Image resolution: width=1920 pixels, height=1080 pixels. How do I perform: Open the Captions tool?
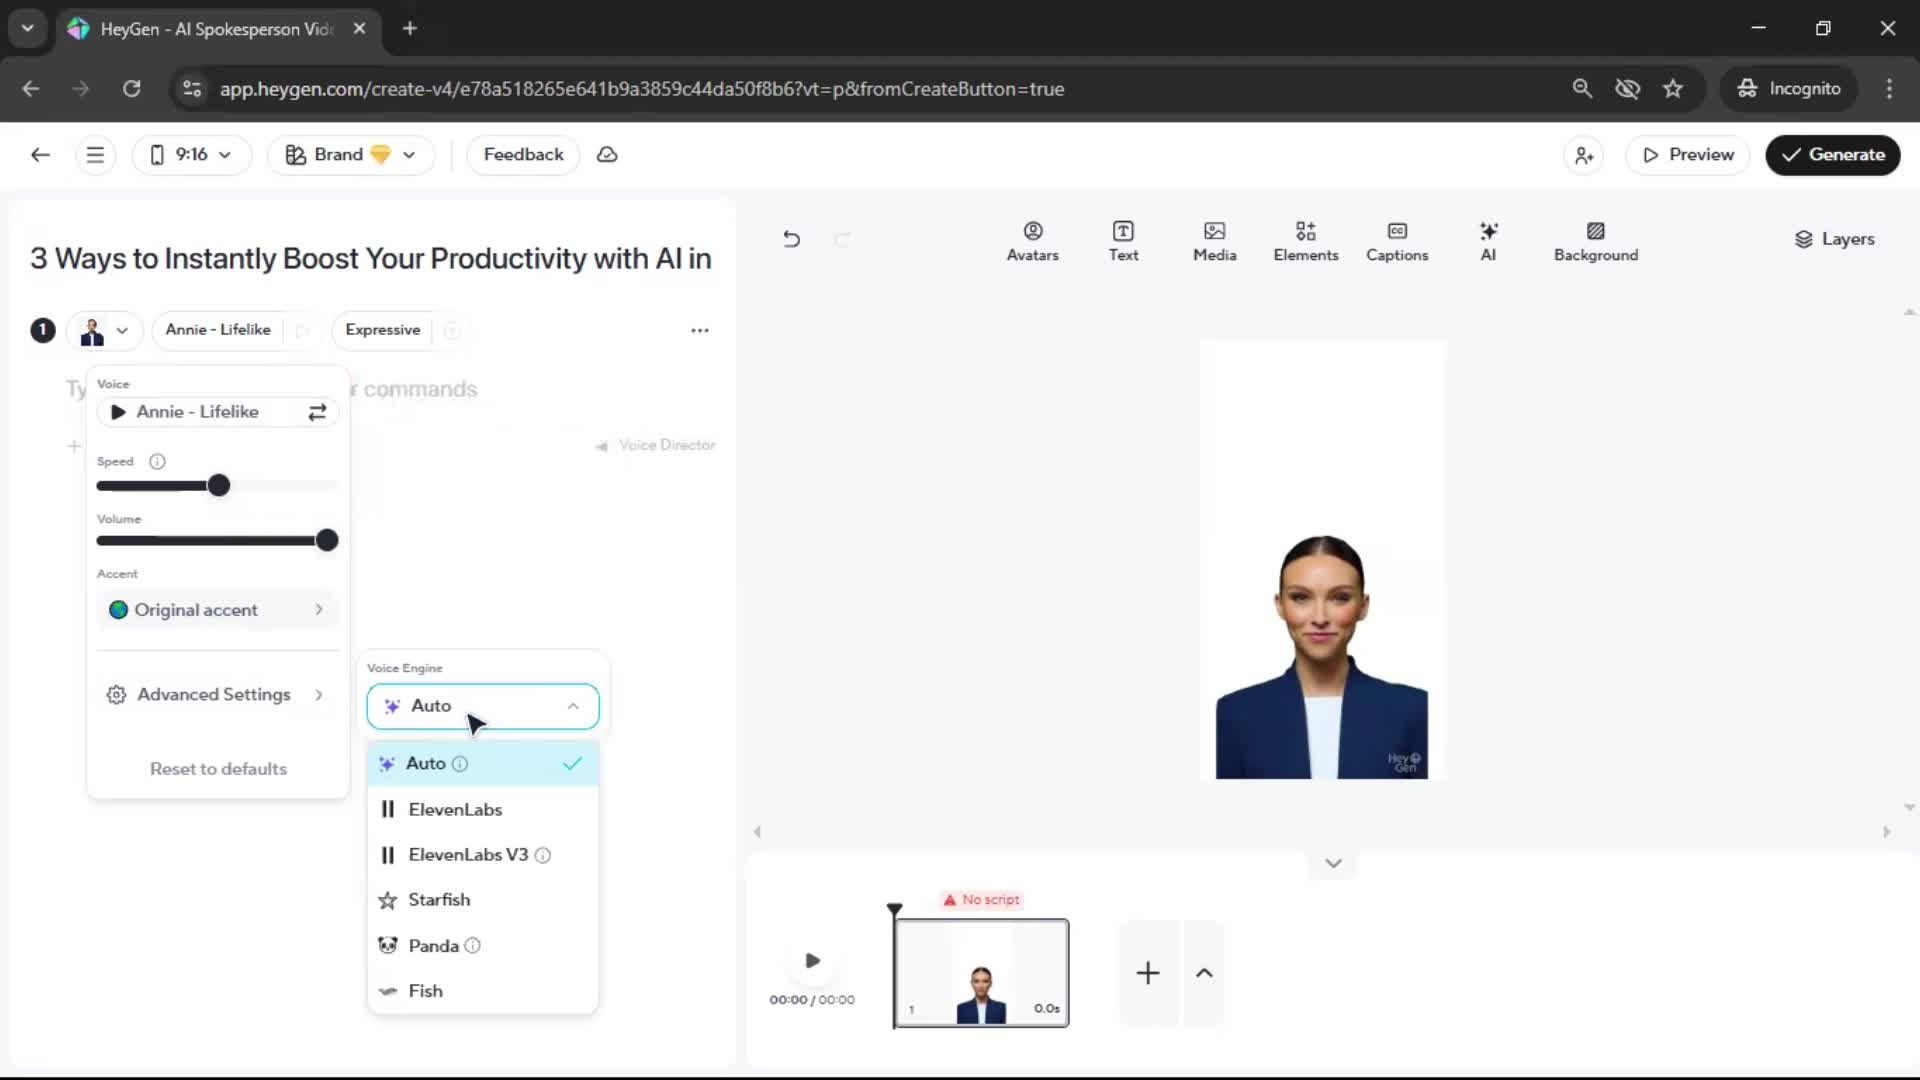pyautogui.click(x=1396, y=241)
